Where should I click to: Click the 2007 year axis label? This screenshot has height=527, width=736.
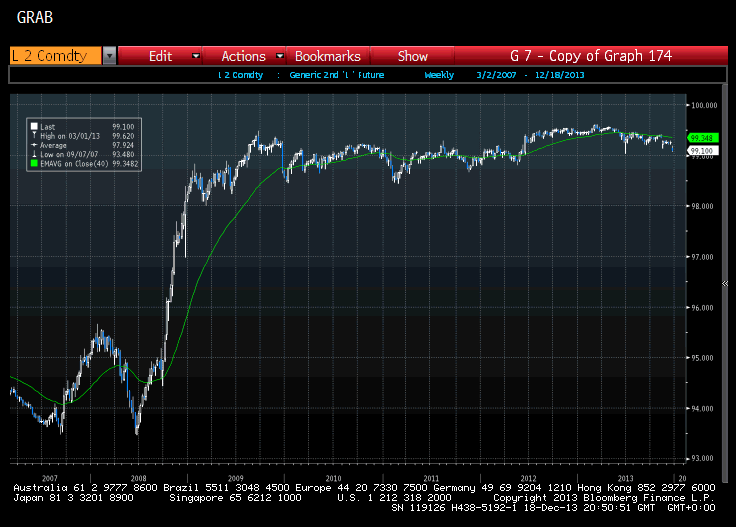pyautogui.click(x=50, y=478)
